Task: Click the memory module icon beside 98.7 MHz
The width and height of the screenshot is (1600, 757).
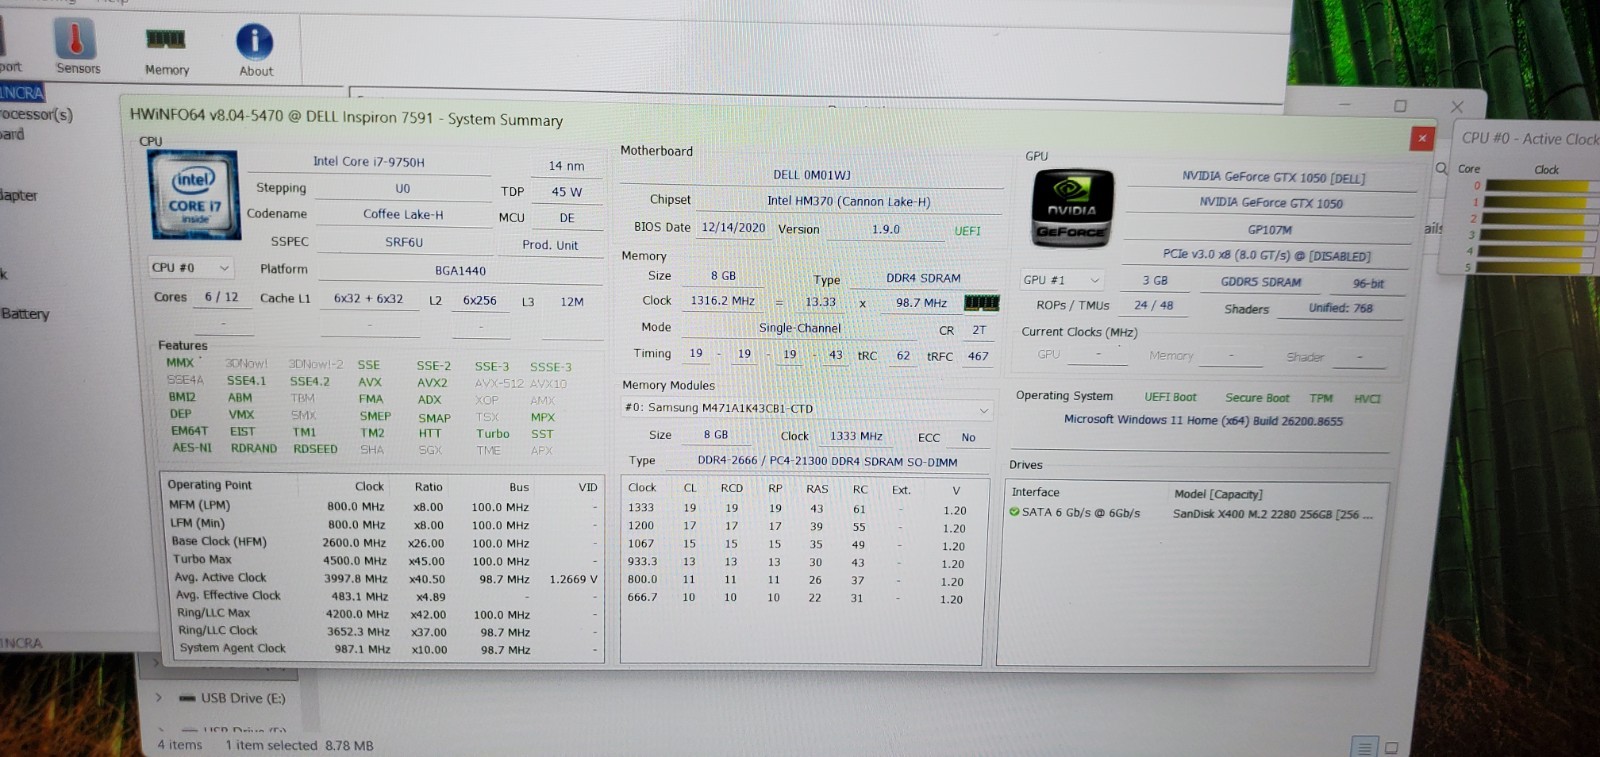Action: pos(981,302)
